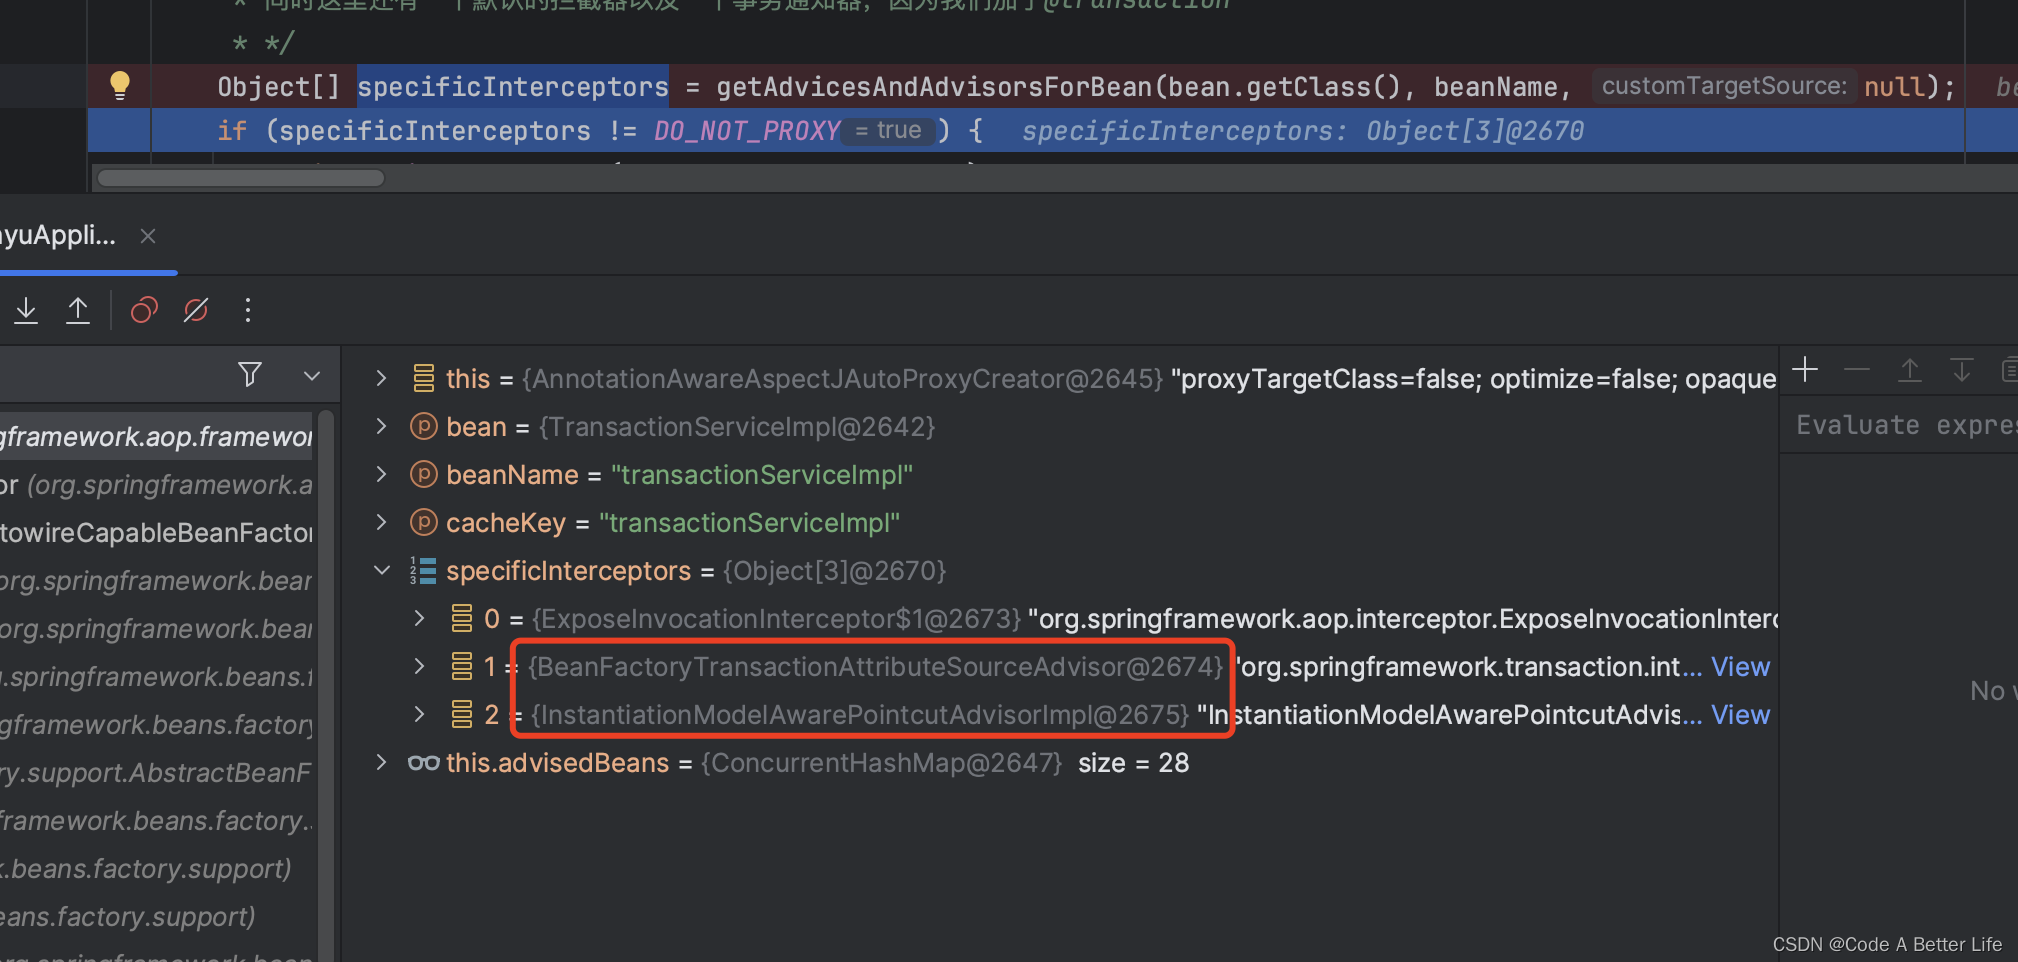
Task: Click the glasses watch icon for advisedBeans
Action: point(424,763)
